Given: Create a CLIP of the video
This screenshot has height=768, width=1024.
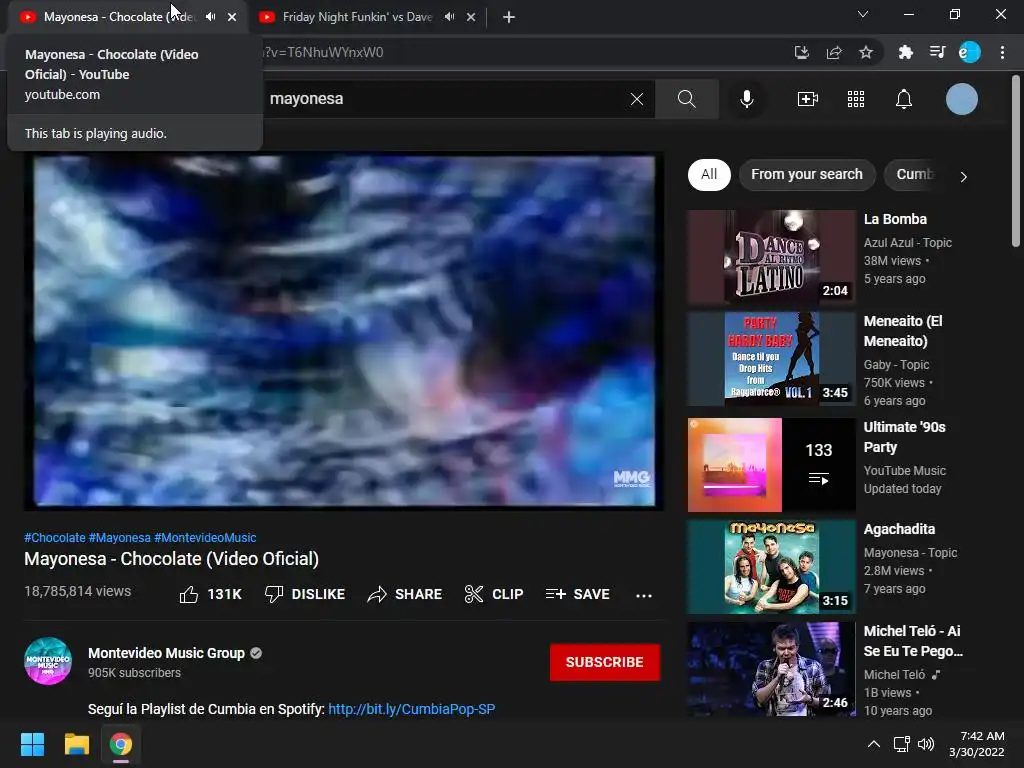Looking at the screenshot, I should click(494, 594).
